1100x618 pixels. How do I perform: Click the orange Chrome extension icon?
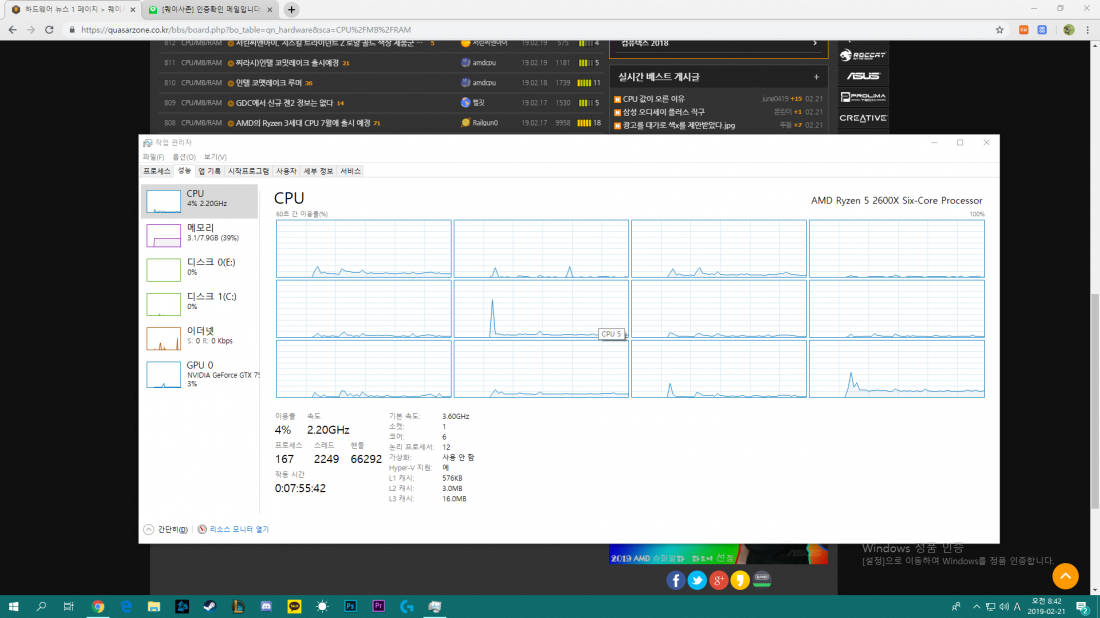click(1024, 29)
